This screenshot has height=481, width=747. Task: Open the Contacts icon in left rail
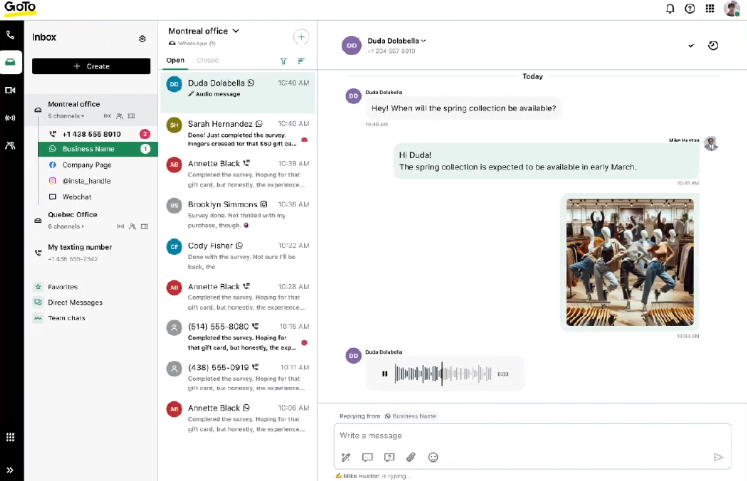pos(10,146)
